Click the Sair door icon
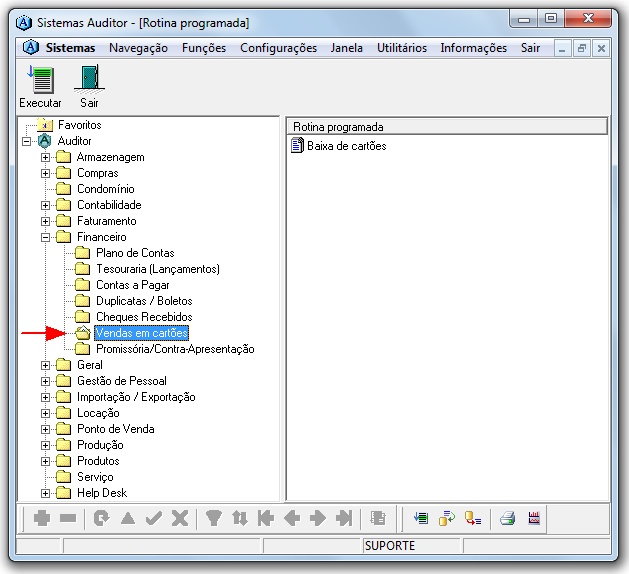Image resolution: width=629 pixels, height=574 pixels. [x=89, y=78]
